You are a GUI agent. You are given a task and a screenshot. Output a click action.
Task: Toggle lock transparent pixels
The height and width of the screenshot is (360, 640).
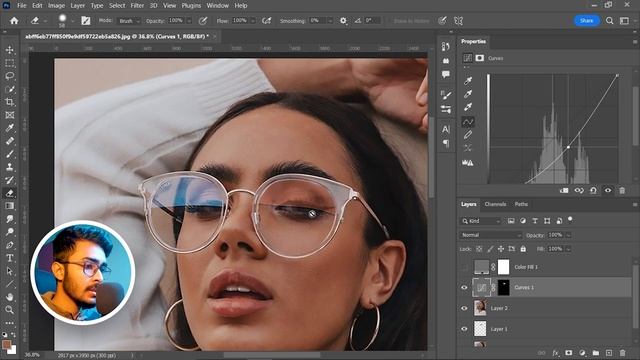(479, 249)
